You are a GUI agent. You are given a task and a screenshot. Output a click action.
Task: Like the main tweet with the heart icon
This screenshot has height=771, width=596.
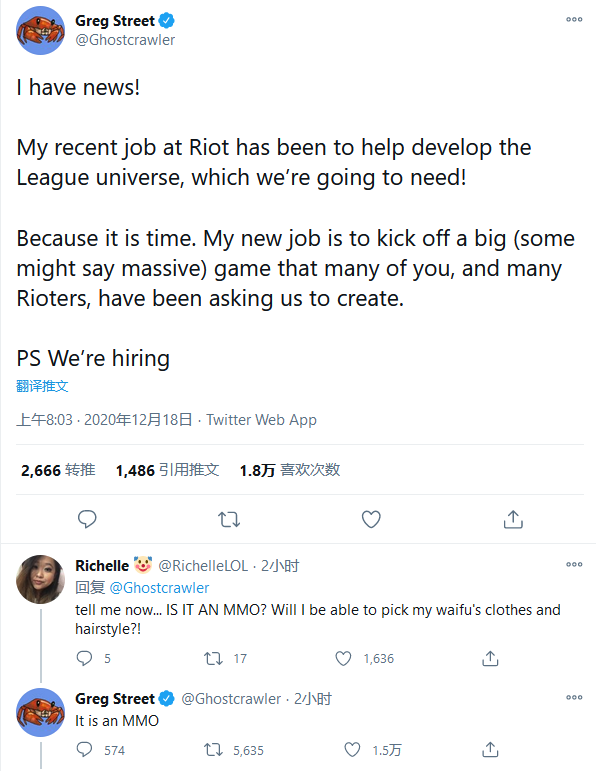tap(371, 519)
